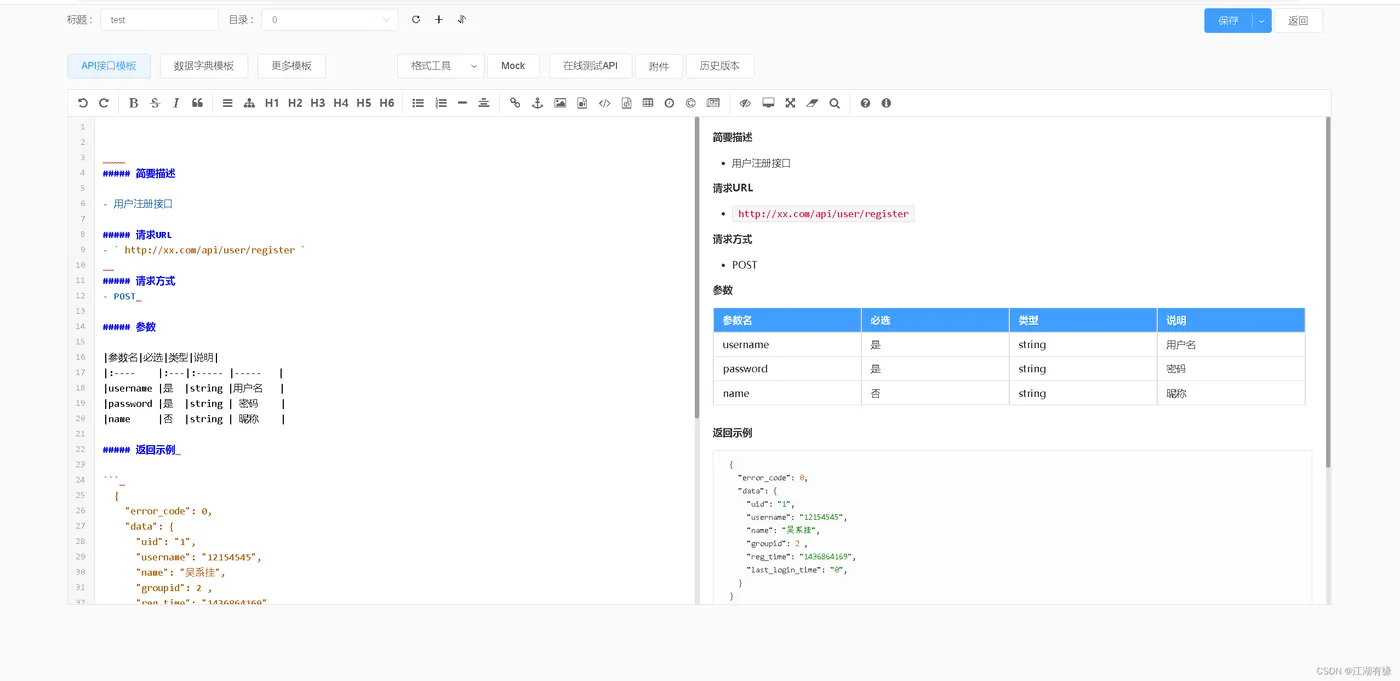The image size is (1400, 681).
Task: Click the sort icon beside plus
Action: pos(462,20)
